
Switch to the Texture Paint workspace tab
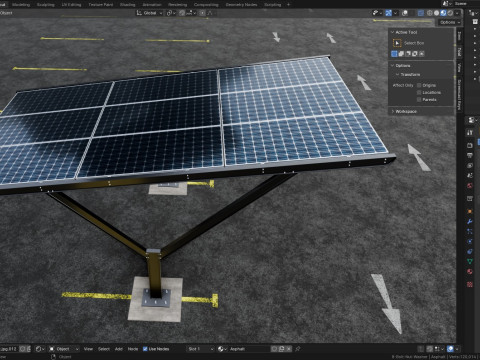[101, 5]
